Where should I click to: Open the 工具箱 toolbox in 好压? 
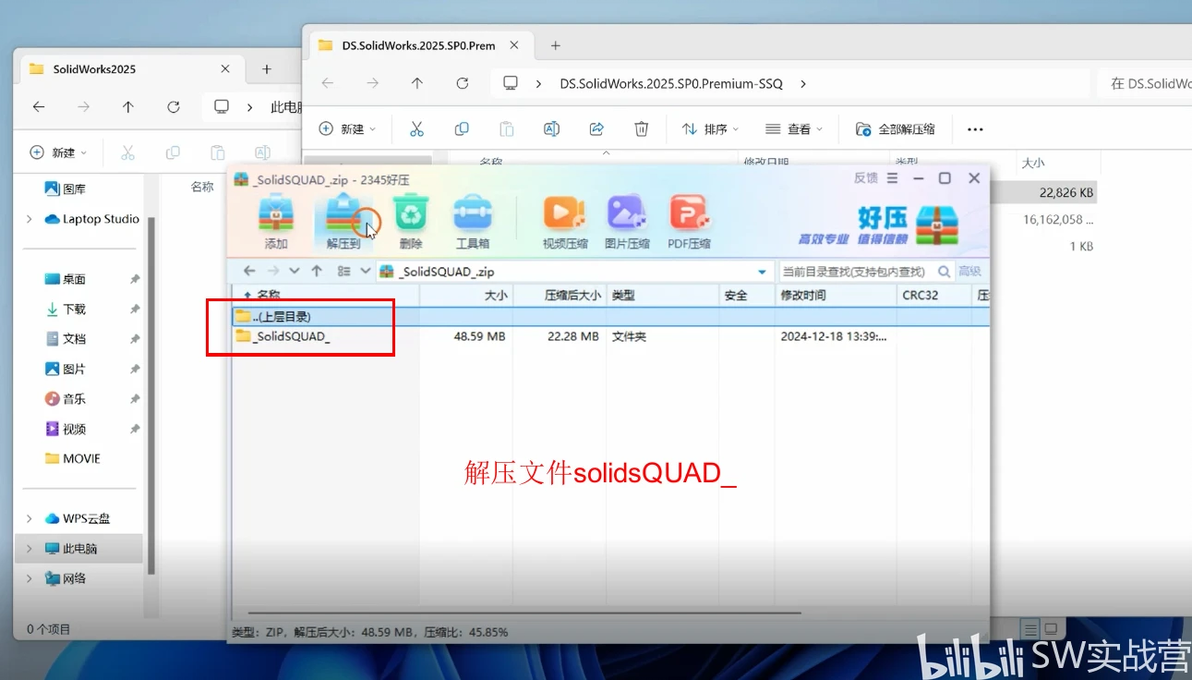[x=472, y=221]
